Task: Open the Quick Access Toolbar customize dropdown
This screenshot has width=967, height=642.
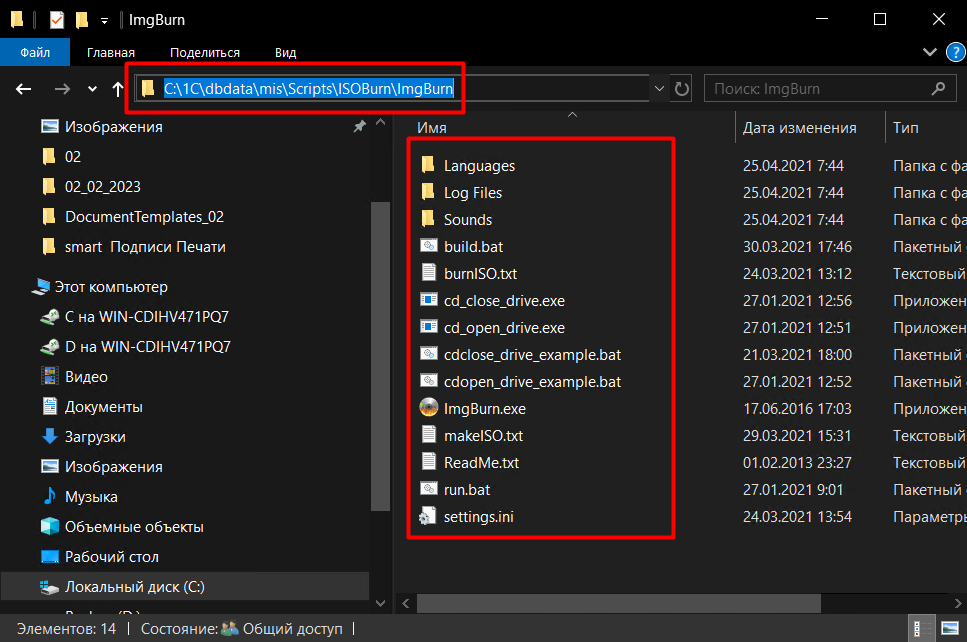Action: click(x=104, y=20)
